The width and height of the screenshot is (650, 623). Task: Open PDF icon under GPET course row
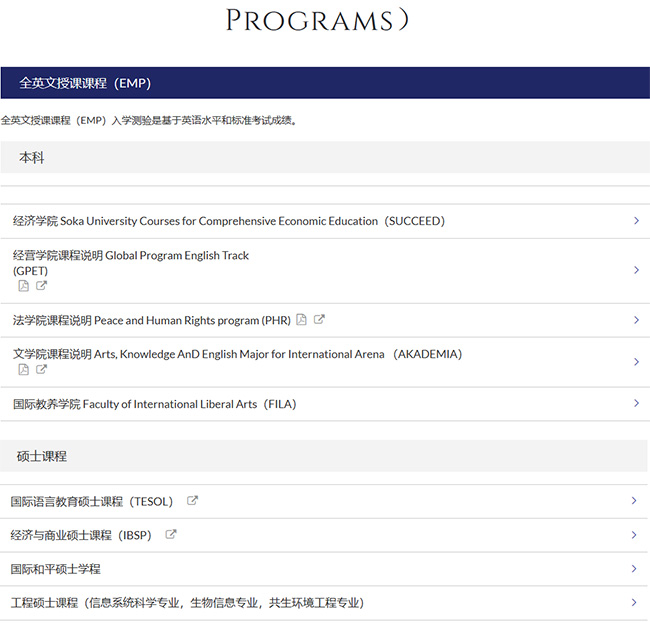[24, 286]
